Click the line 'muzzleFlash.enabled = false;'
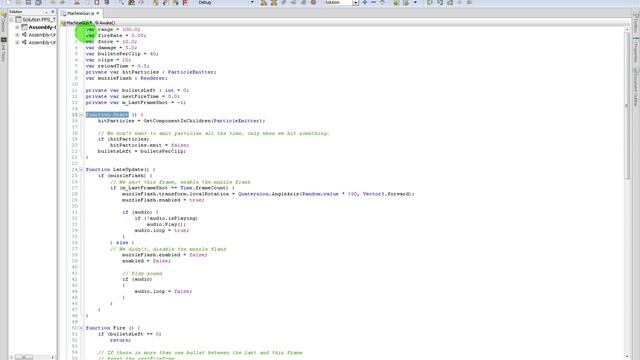The image size is (640, 360). point(164,255)
